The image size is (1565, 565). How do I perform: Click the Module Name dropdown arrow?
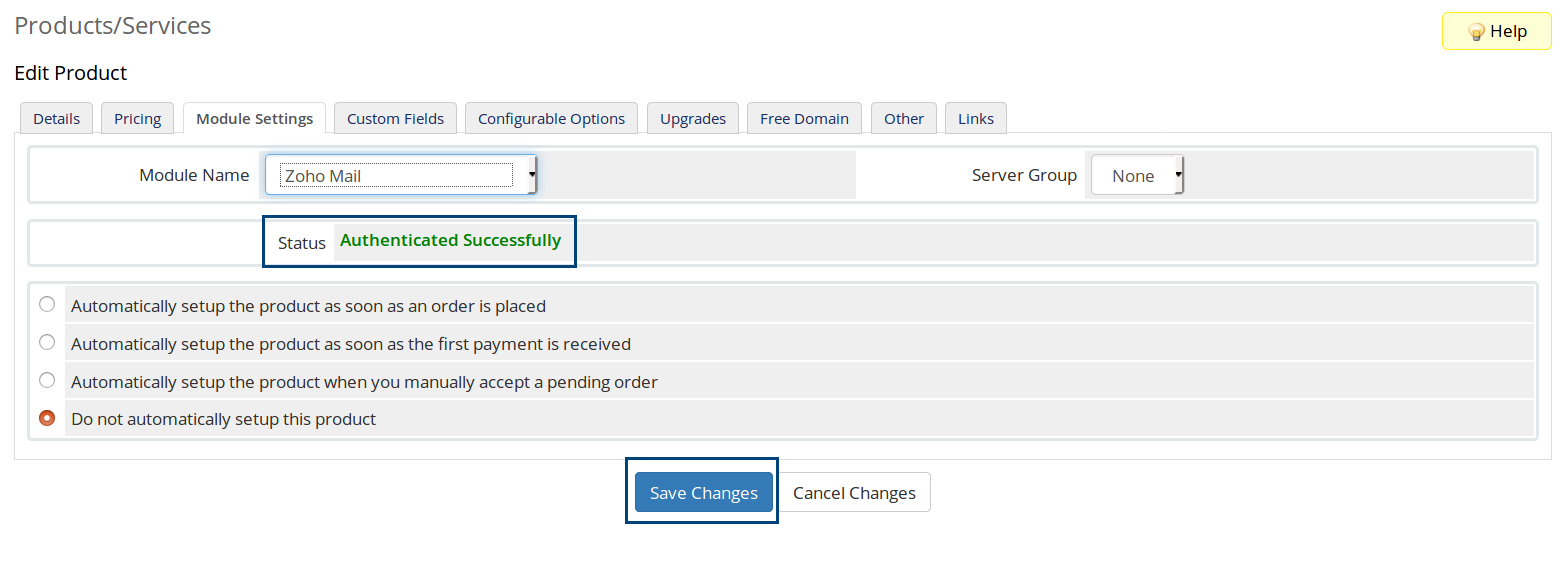531,175
